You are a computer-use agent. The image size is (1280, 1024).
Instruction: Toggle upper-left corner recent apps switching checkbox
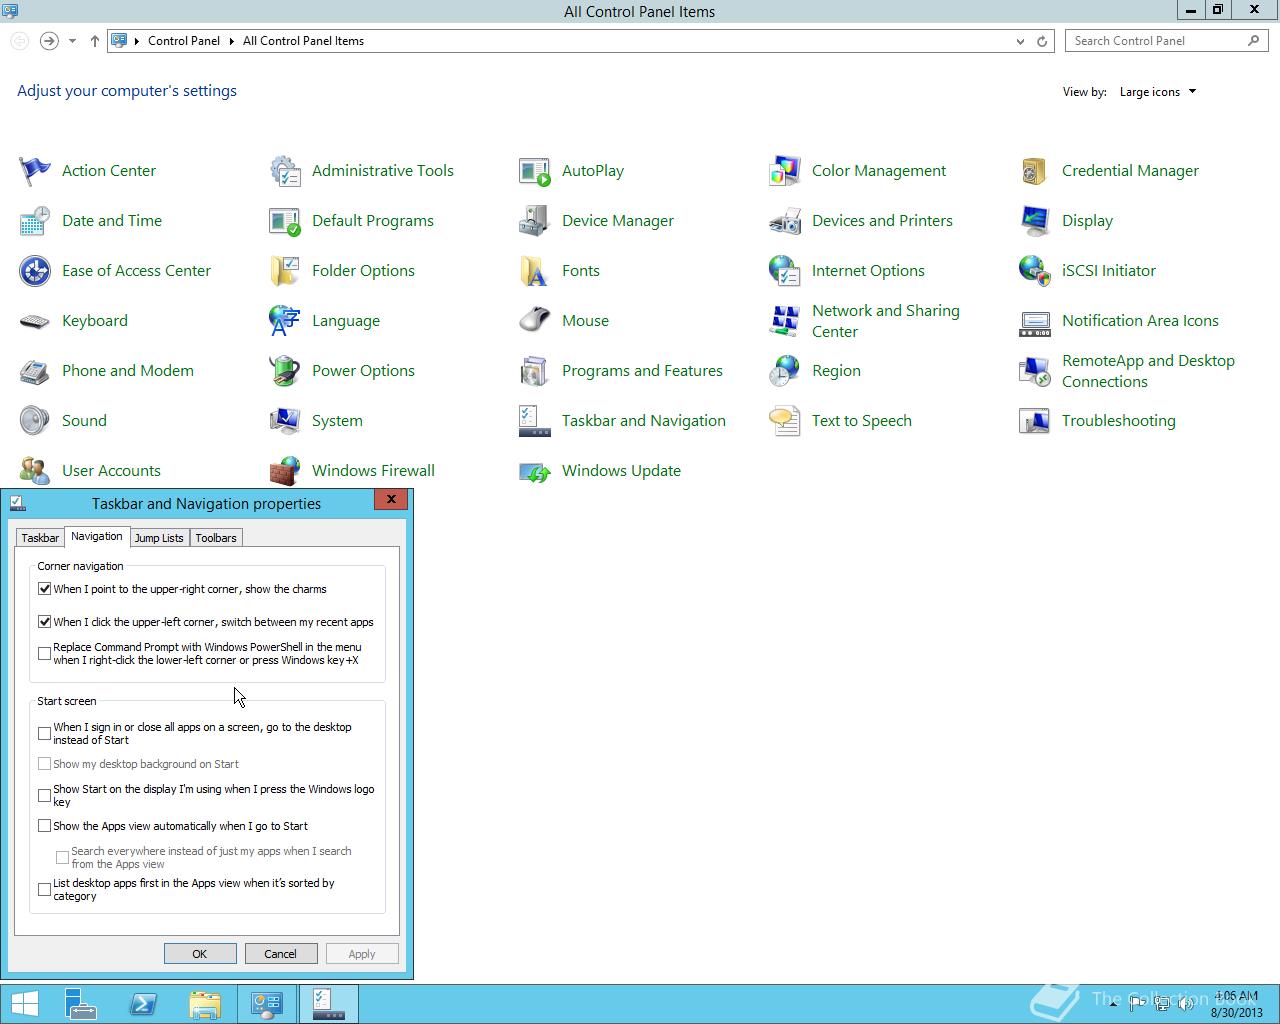pos(45,621)
